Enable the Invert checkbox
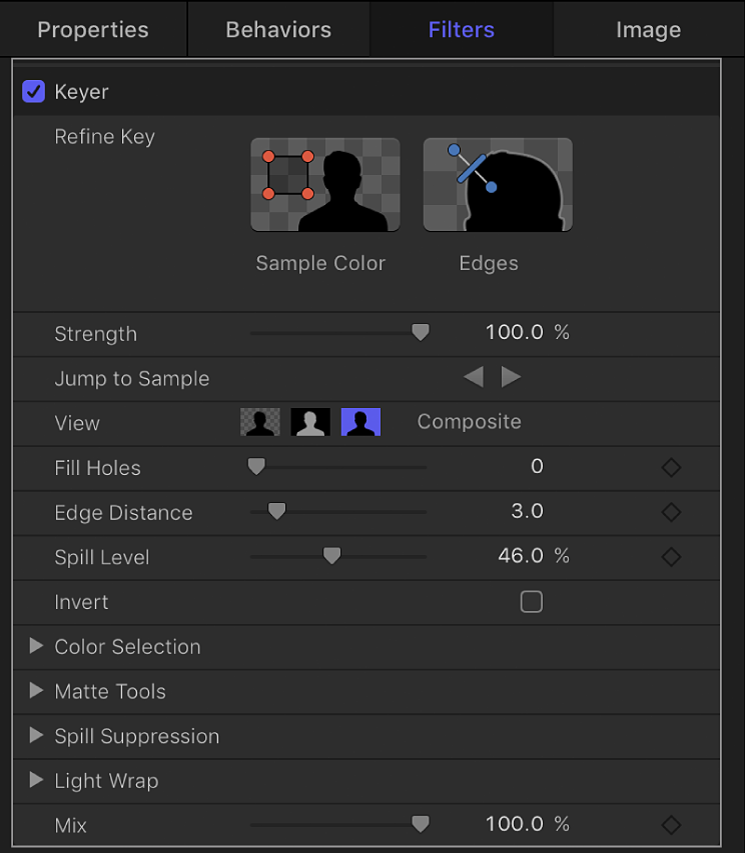The height and width of the screenshot is (854, 745). [x=531, y=602]
